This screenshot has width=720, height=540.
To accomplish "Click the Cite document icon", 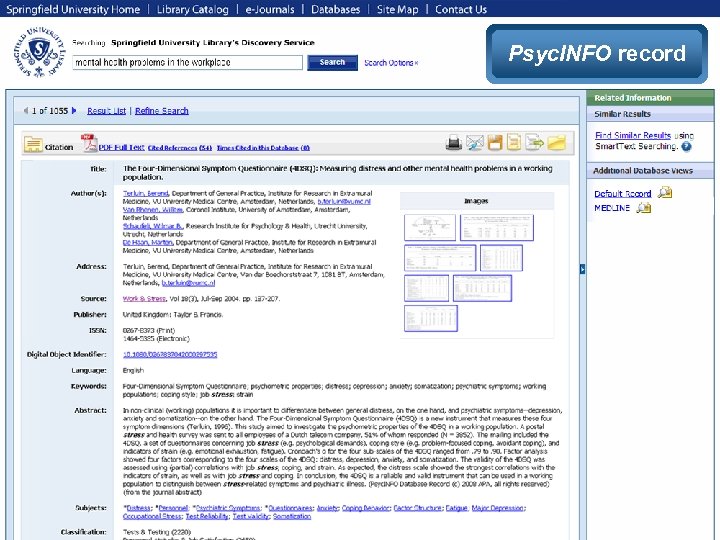I will point(514,142).
